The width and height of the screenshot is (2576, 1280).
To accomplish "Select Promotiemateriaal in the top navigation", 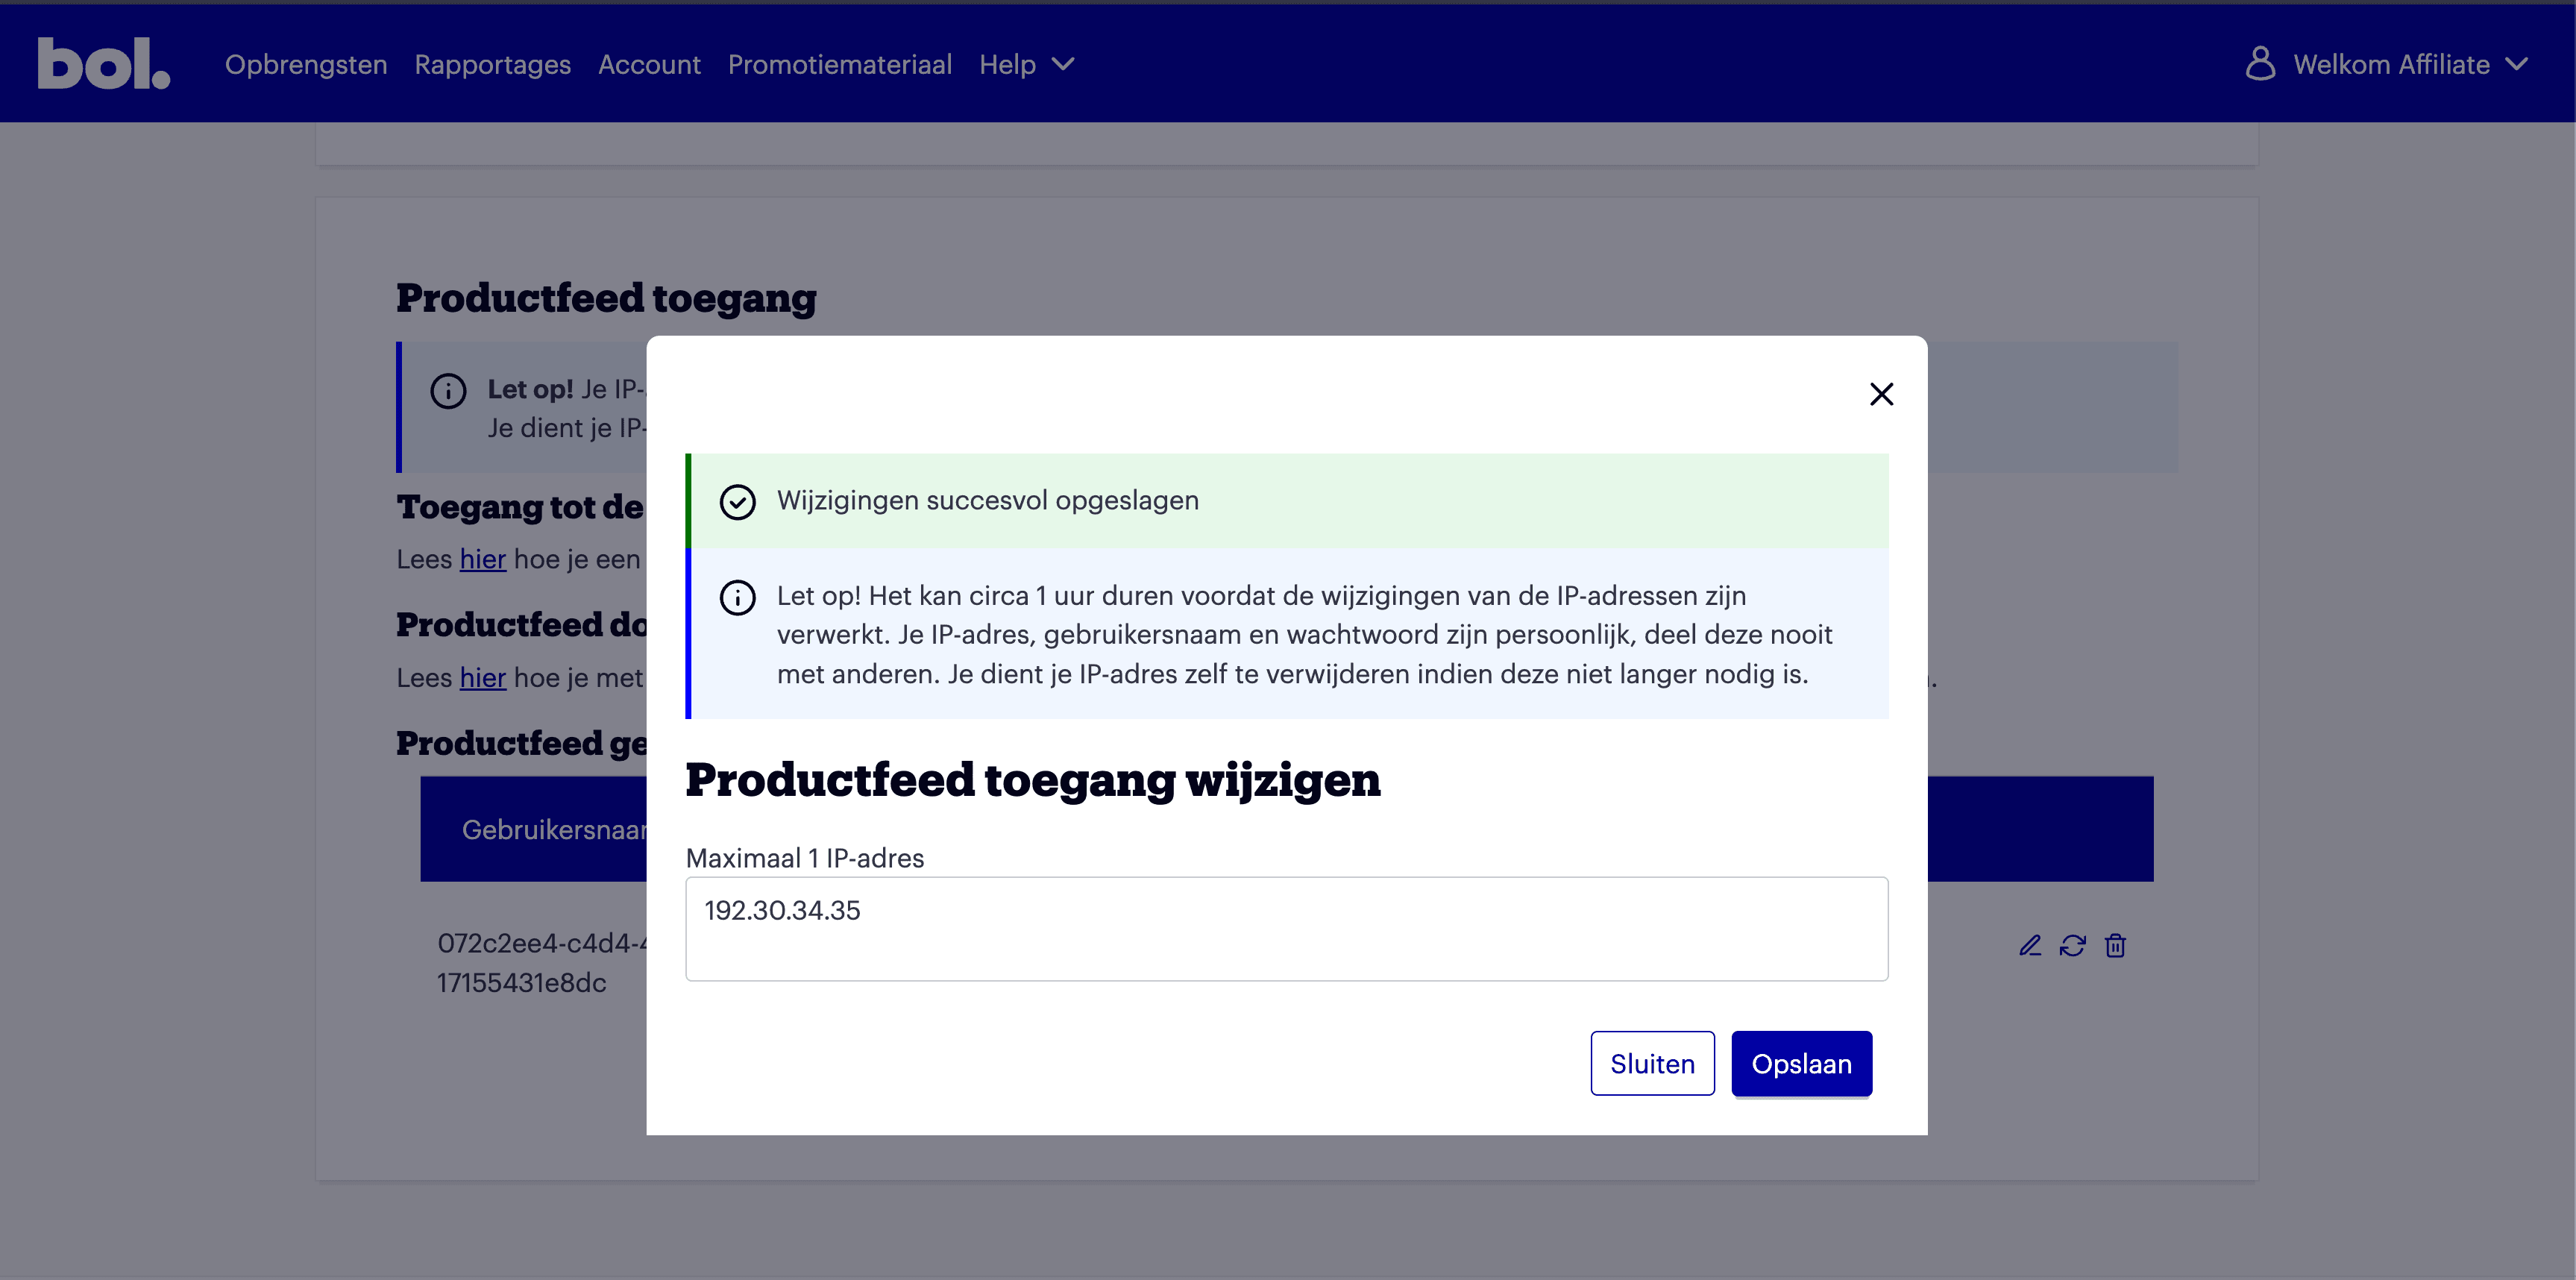I will tap(839, 64).
